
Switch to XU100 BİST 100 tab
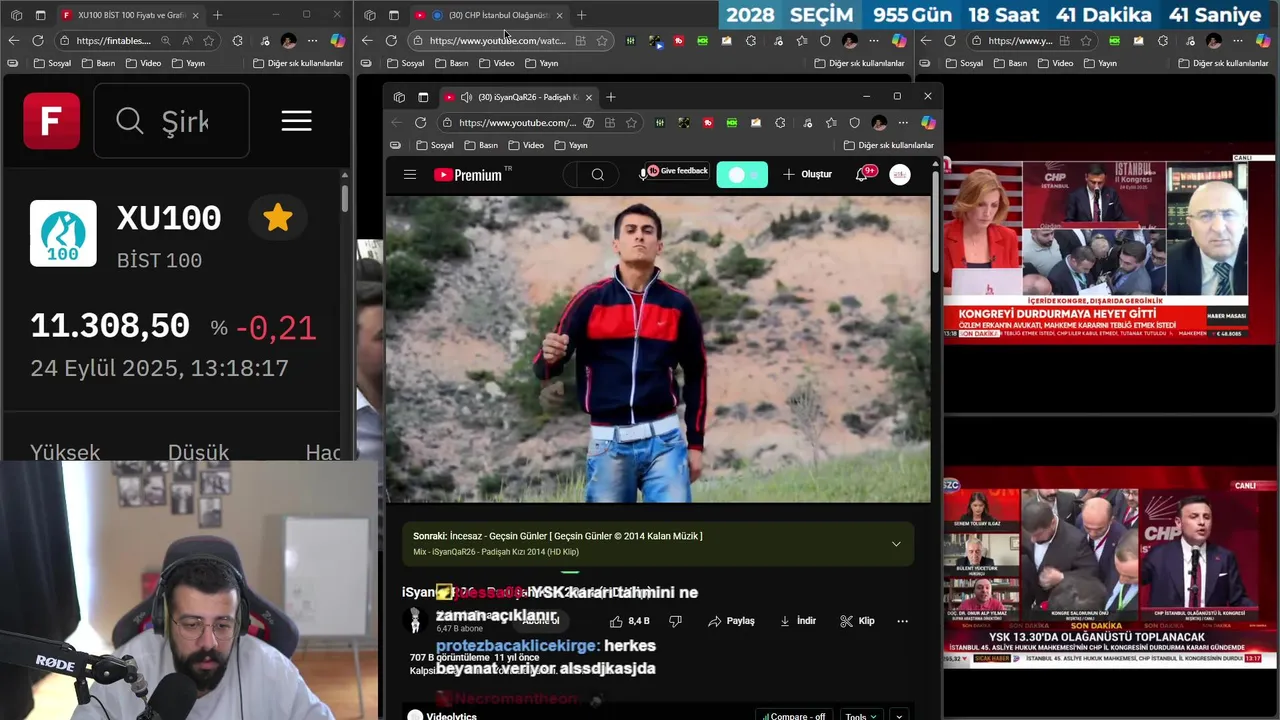pyautogui.click(x=130, y=15)
